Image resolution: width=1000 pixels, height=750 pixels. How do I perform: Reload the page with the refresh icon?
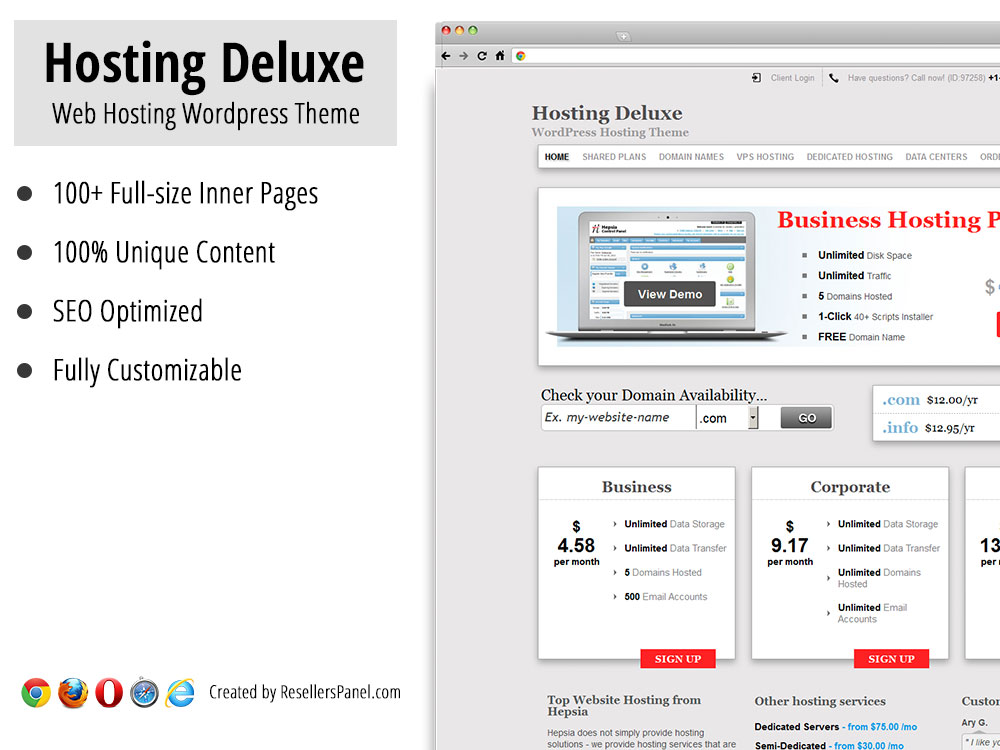pos(482,56)
